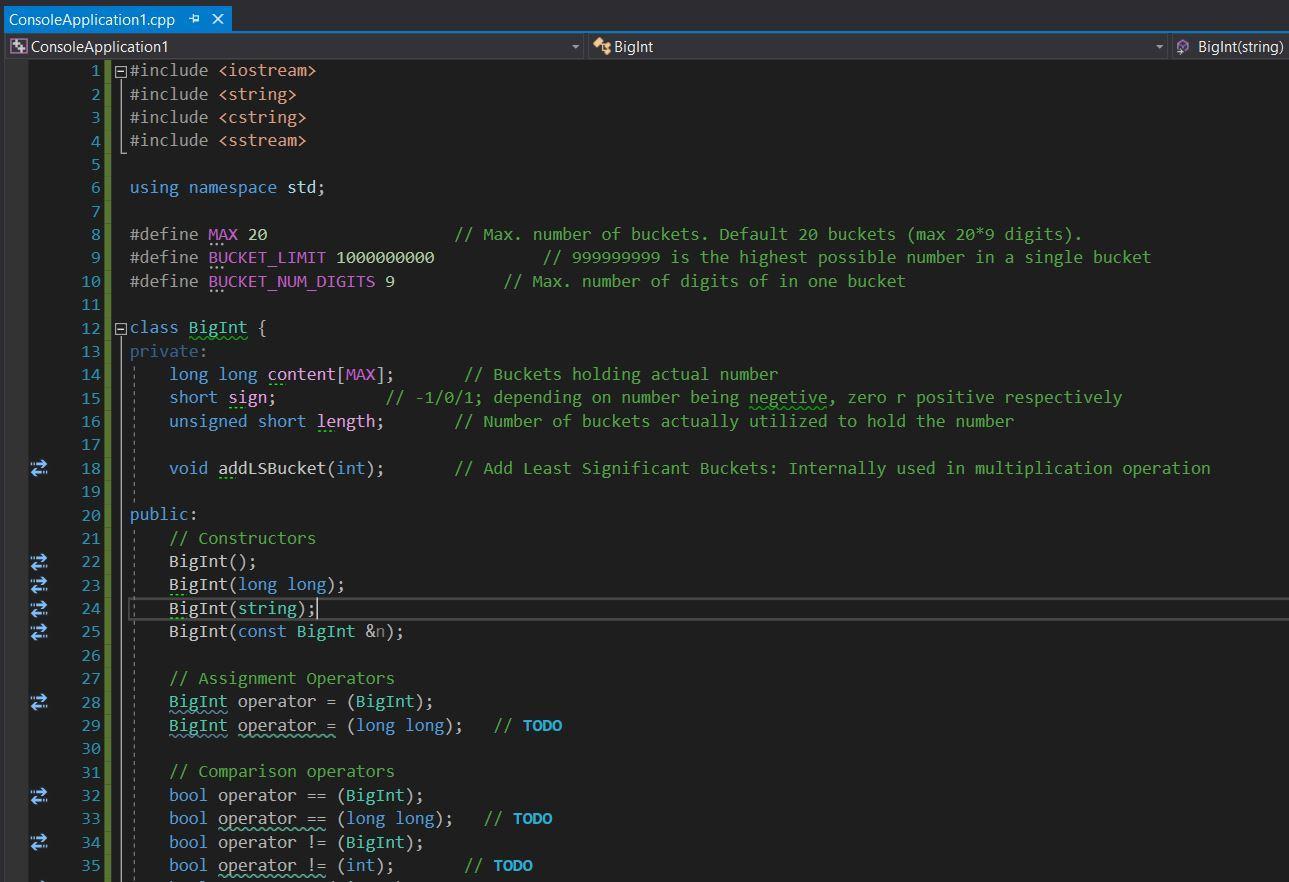The height and width of the screenshot is (882, 1289).
Task: Click the margin glyph for BigInt(string) on line 24
Action: pyautogui.click(x=39, y=608)
